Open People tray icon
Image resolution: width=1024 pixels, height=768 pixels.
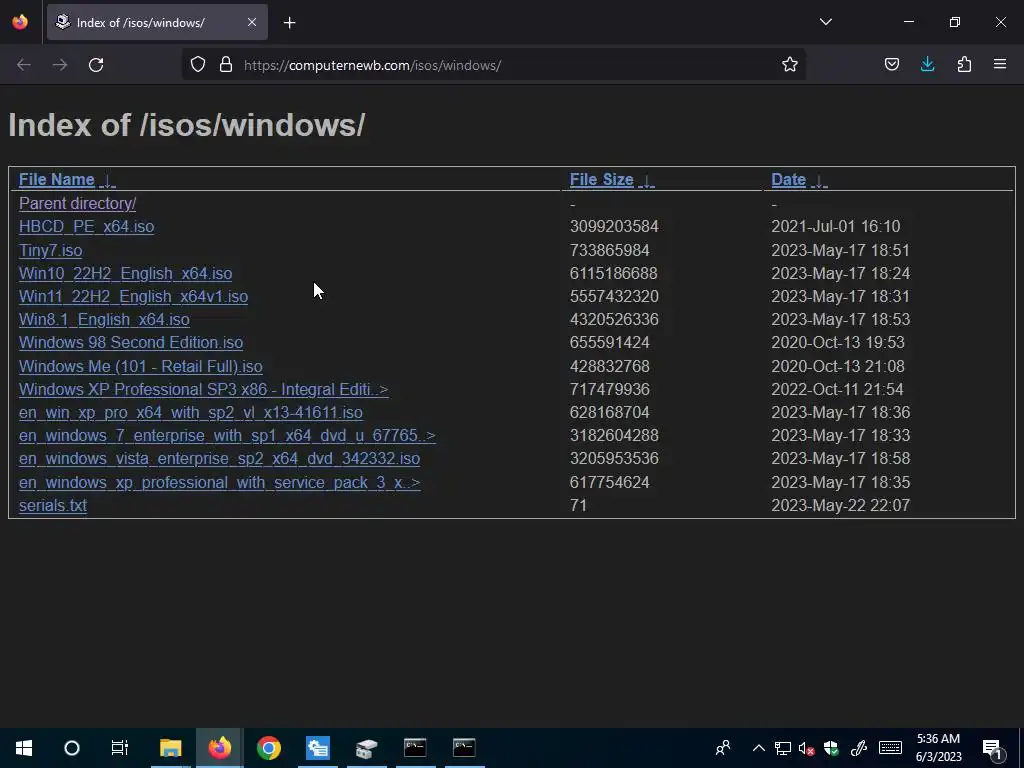(x=722, y=748)
